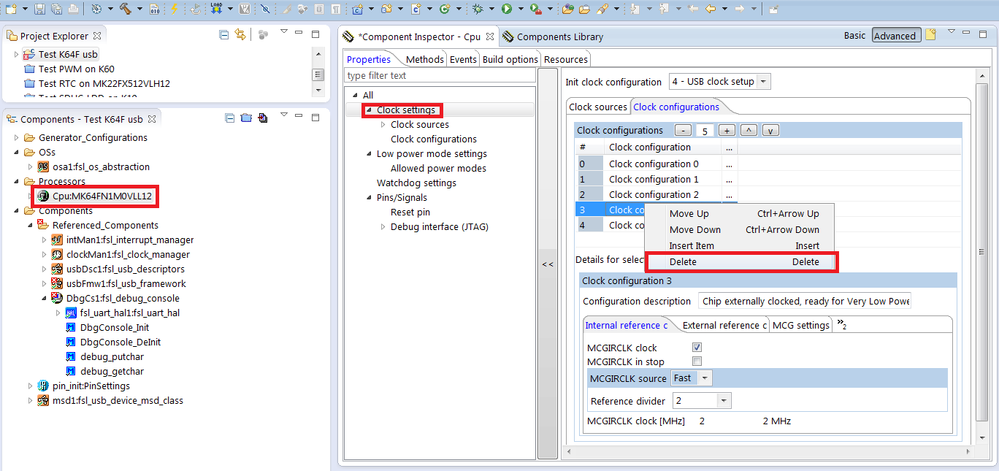Click the Debug bug icon
Viewport: 999px width, 471px height.
pos(477,9)
